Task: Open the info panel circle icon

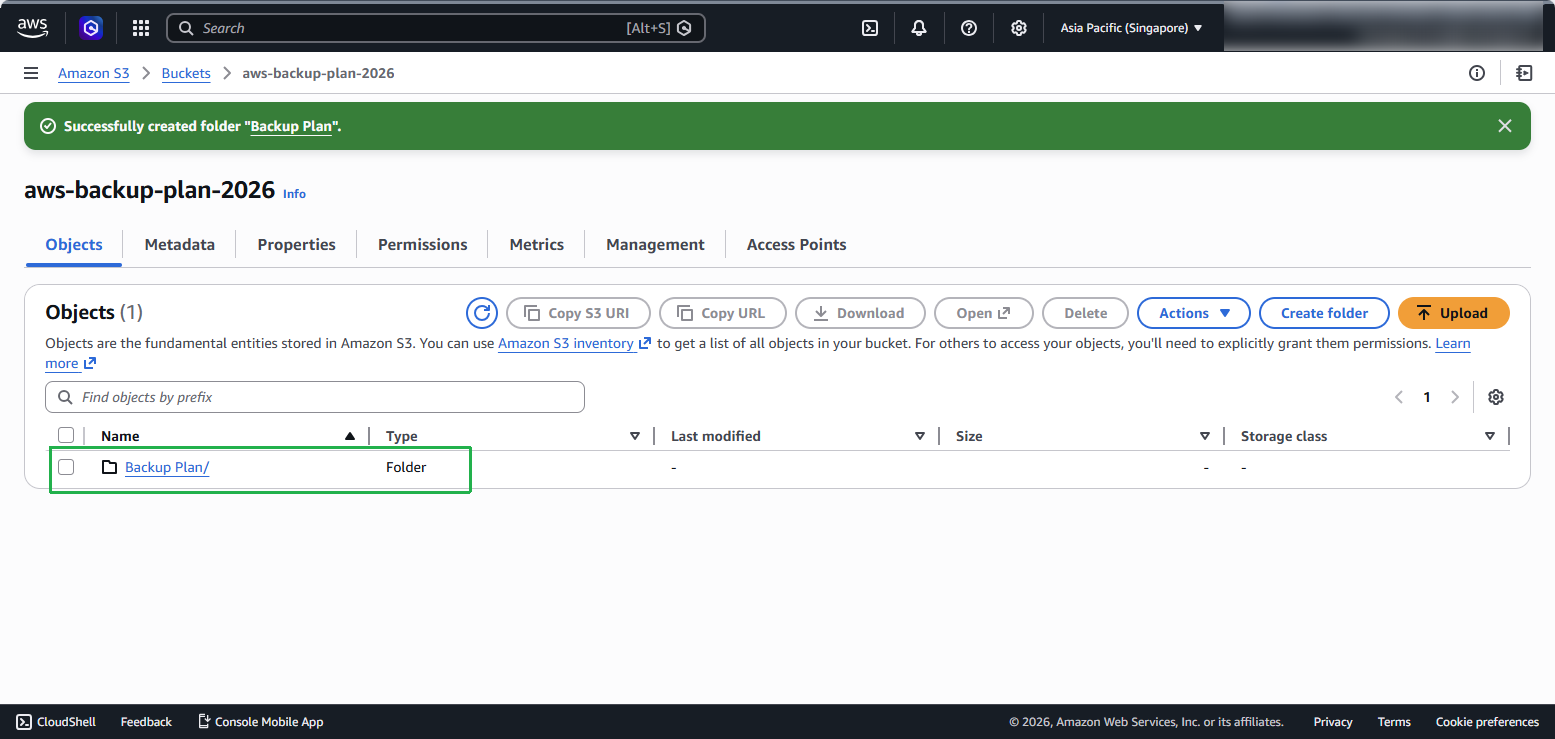Action: tap(1477, 73)
